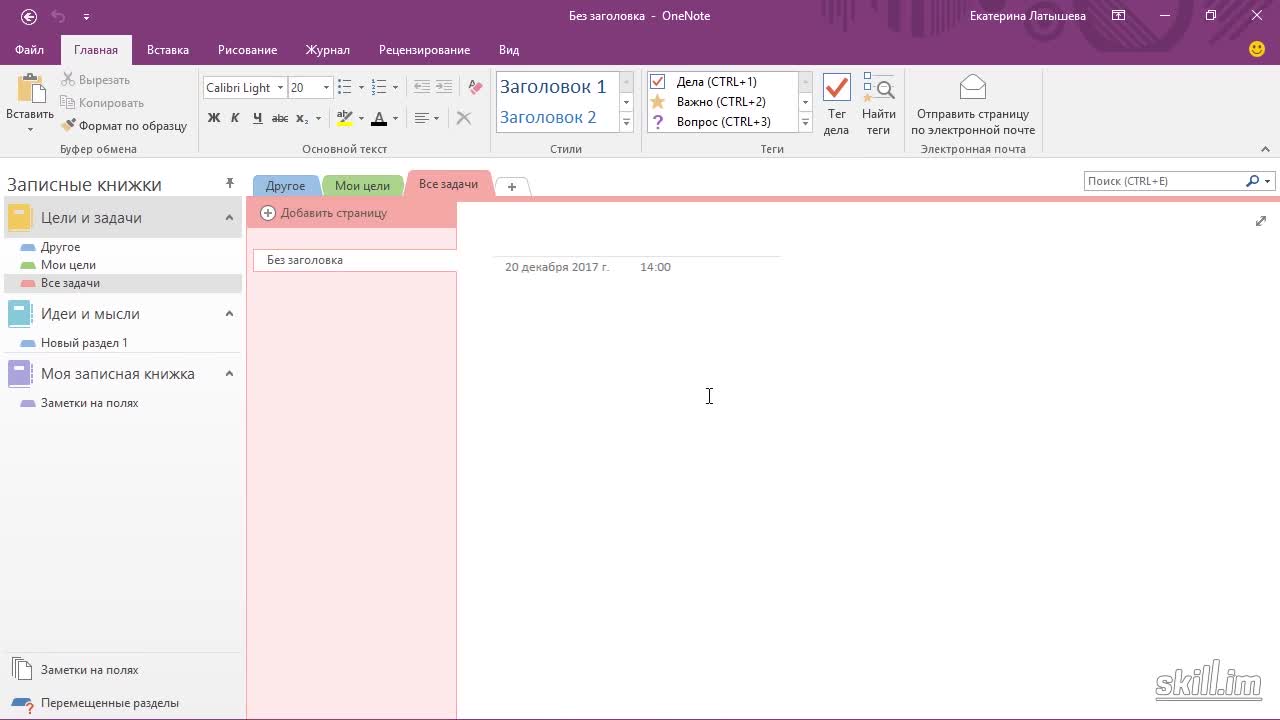Switch to the Вид ribbon tab

(x=509, y=50)
